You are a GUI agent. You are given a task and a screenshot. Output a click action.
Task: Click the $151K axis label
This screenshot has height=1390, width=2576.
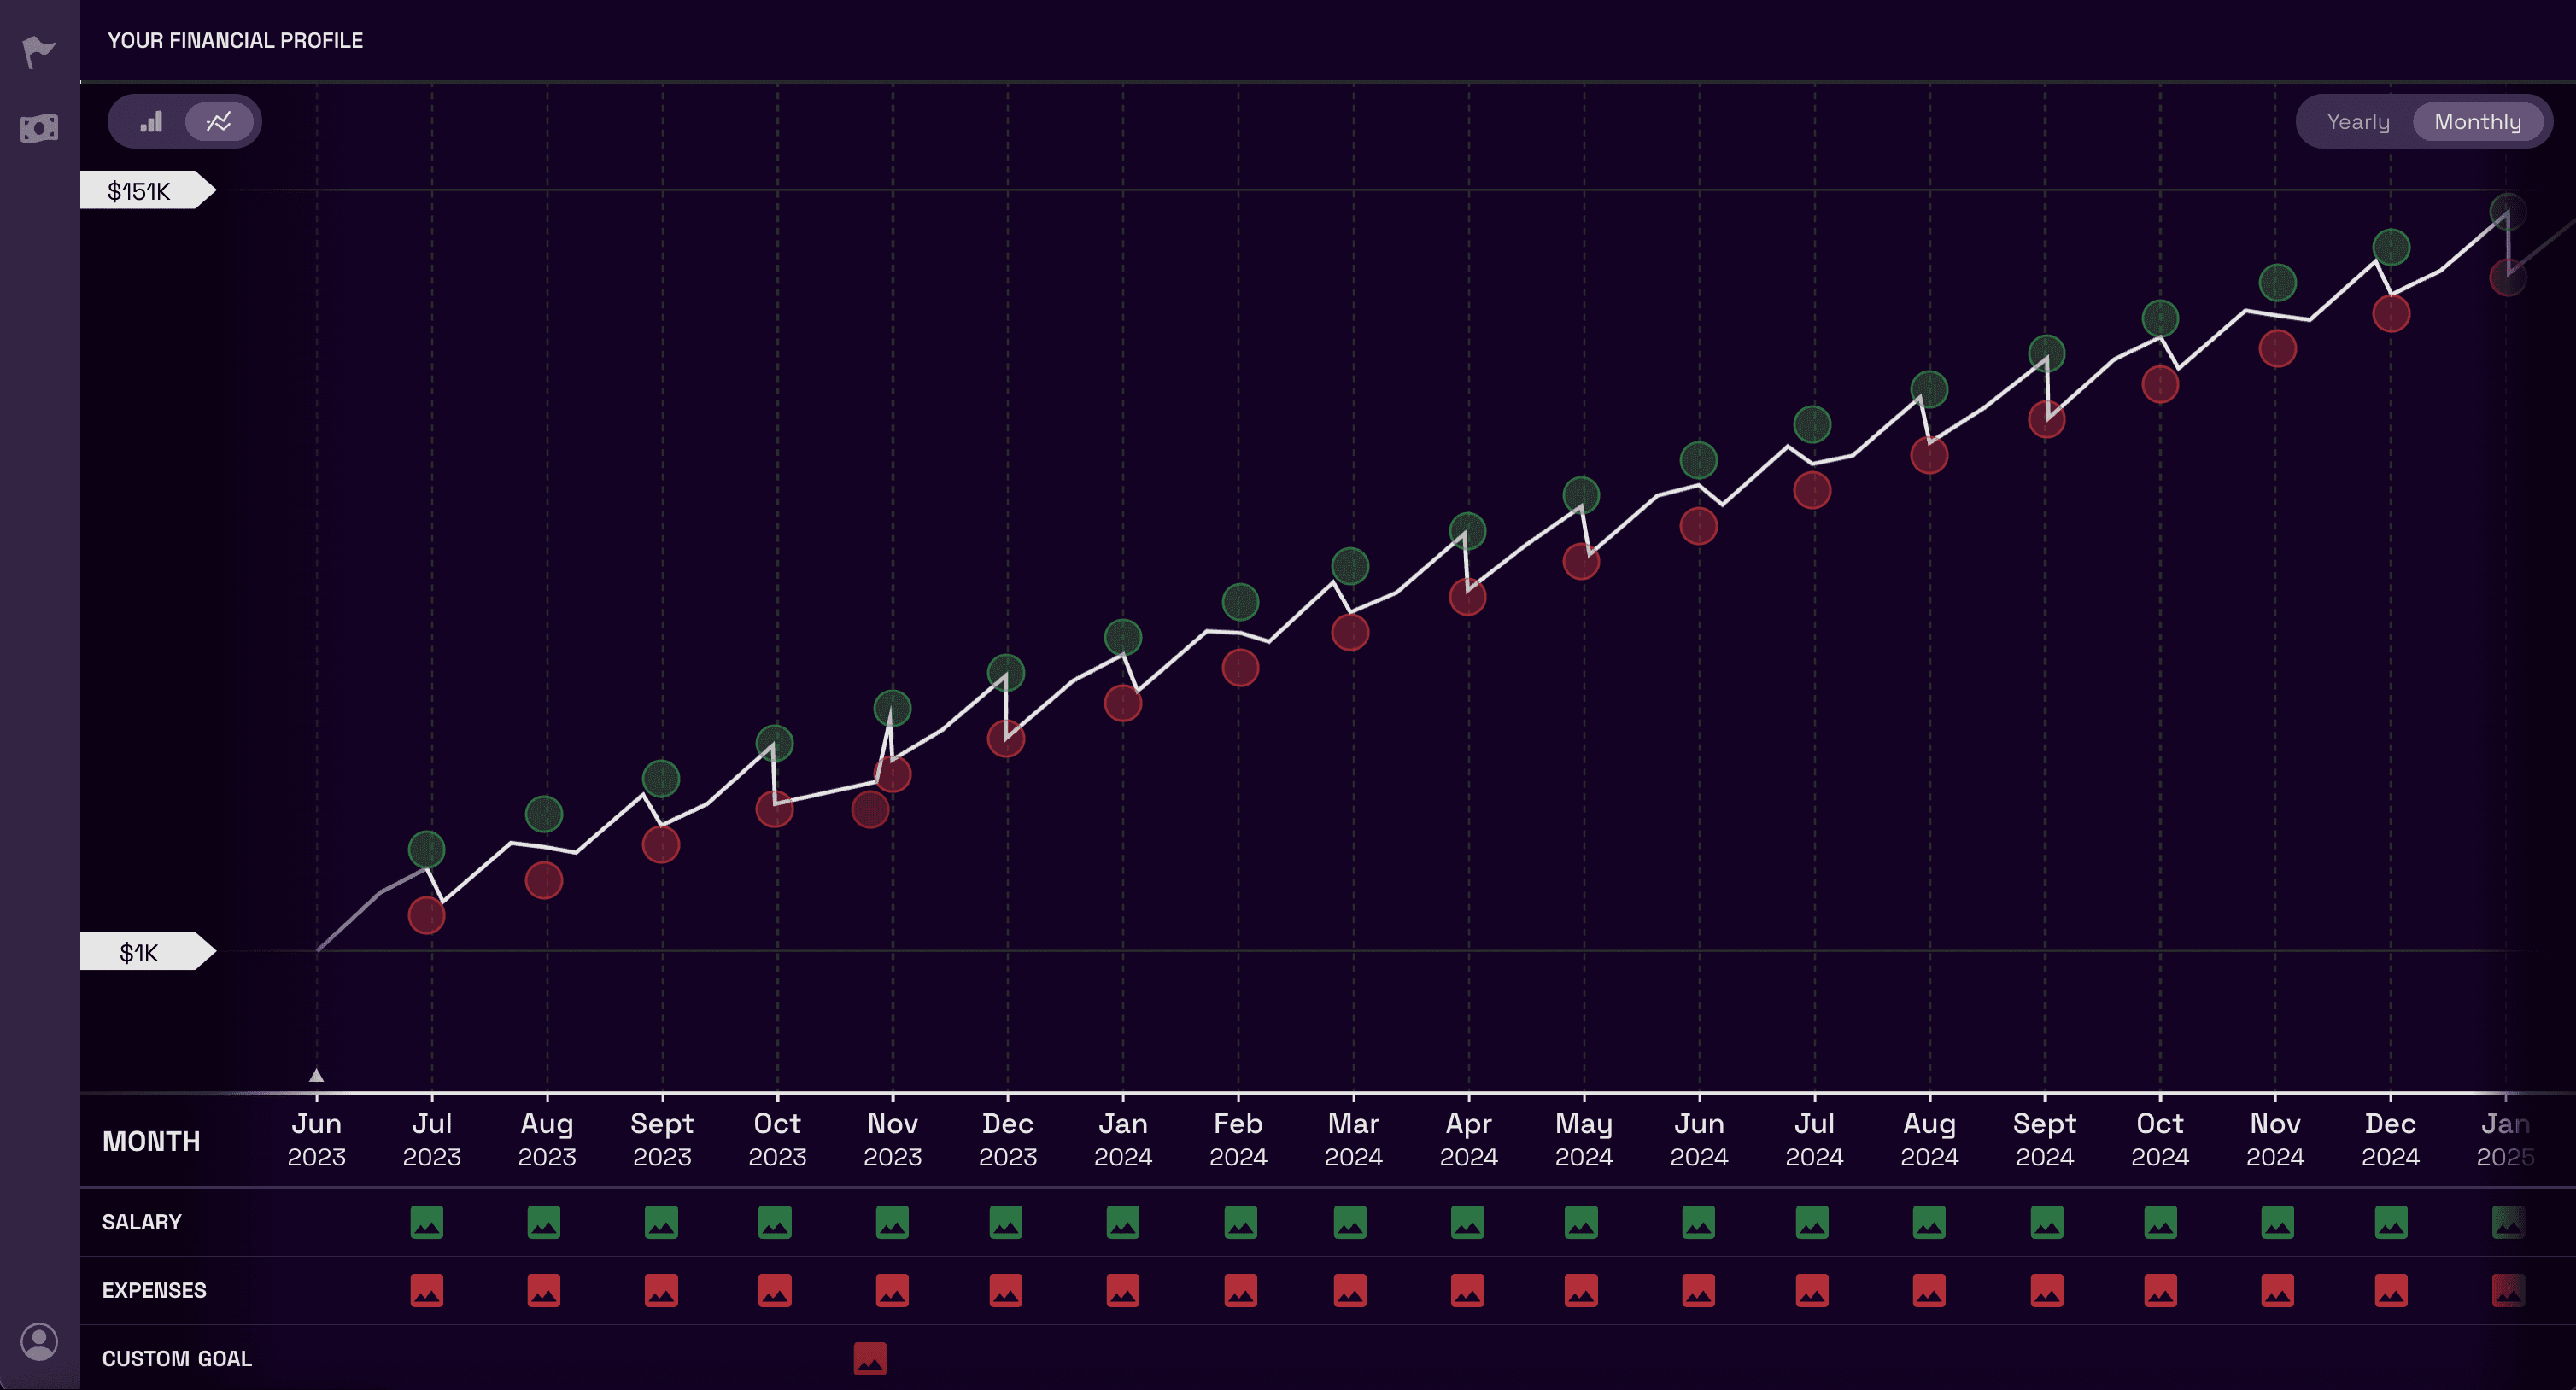click(x=147, y=190)
